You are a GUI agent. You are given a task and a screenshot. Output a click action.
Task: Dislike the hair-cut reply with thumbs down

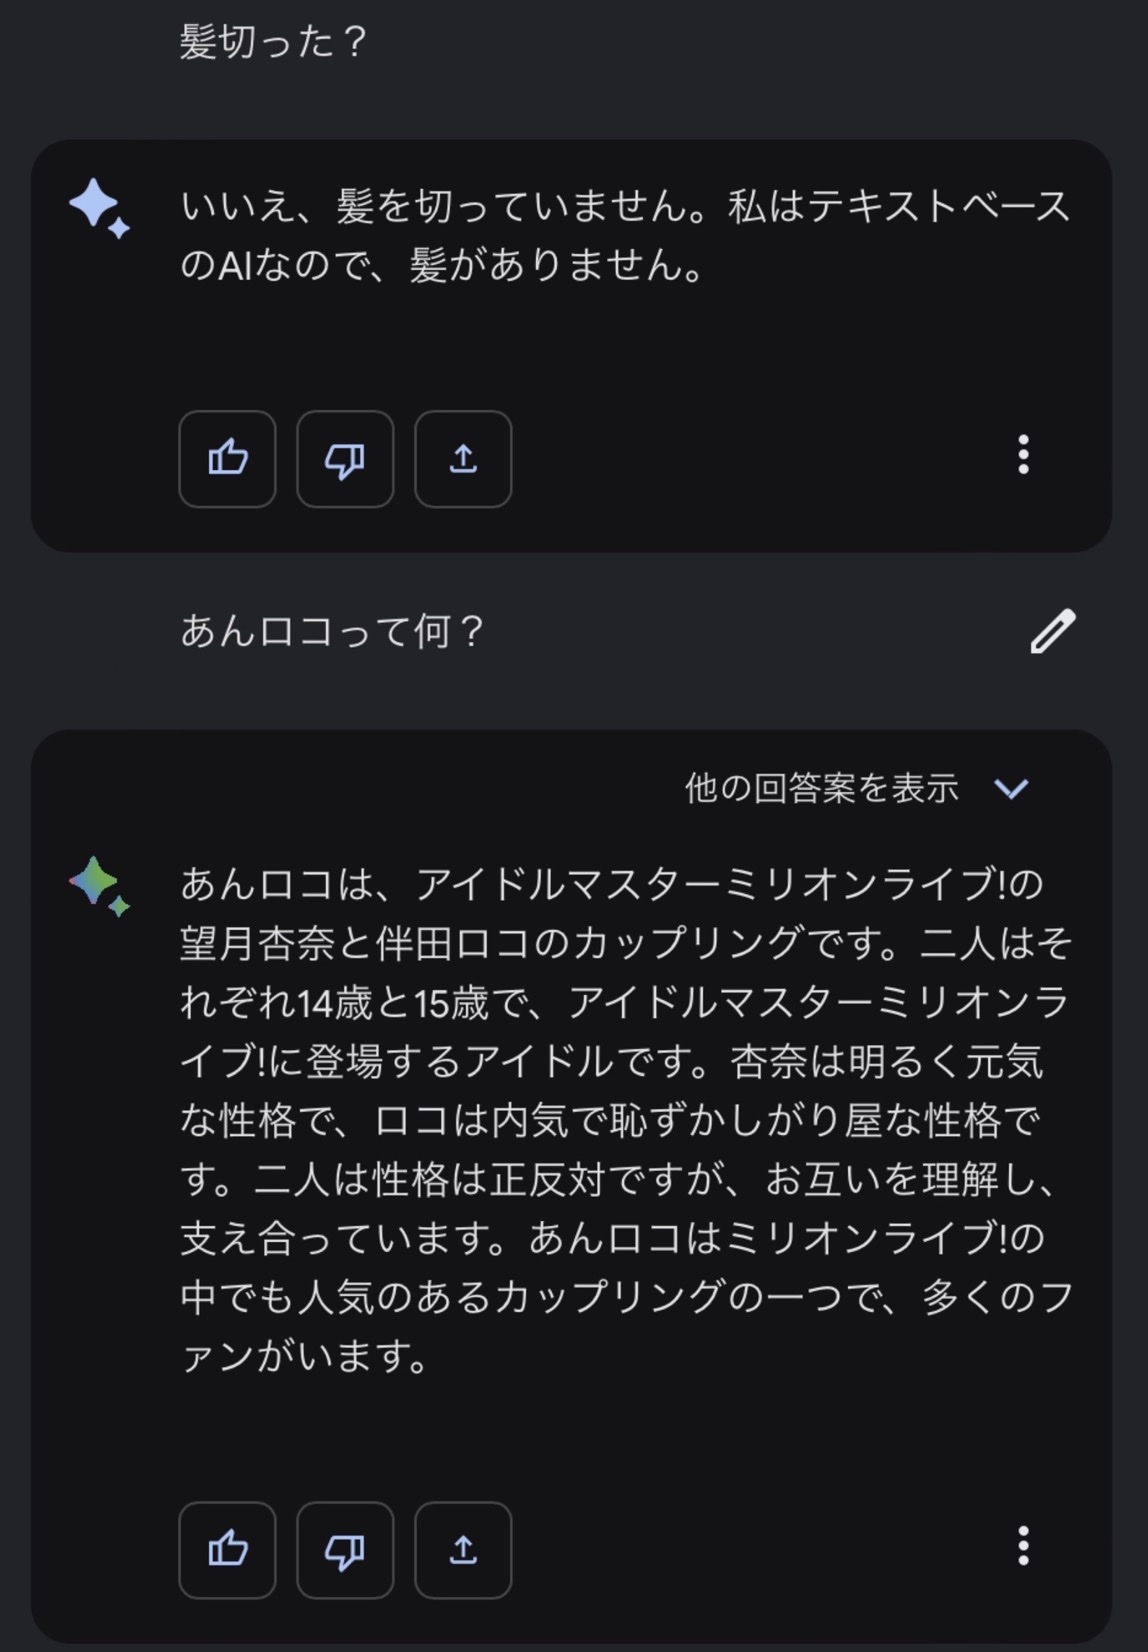coord(345,459)
